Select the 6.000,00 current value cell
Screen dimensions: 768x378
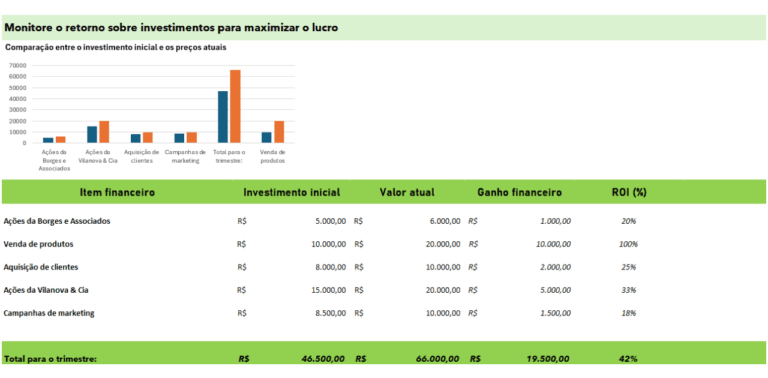click(407, 221)
